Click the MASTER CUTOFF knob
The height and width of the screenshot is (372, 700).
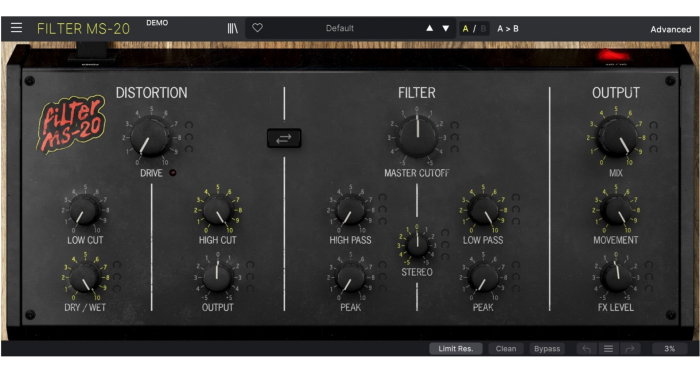coord(417,137)
